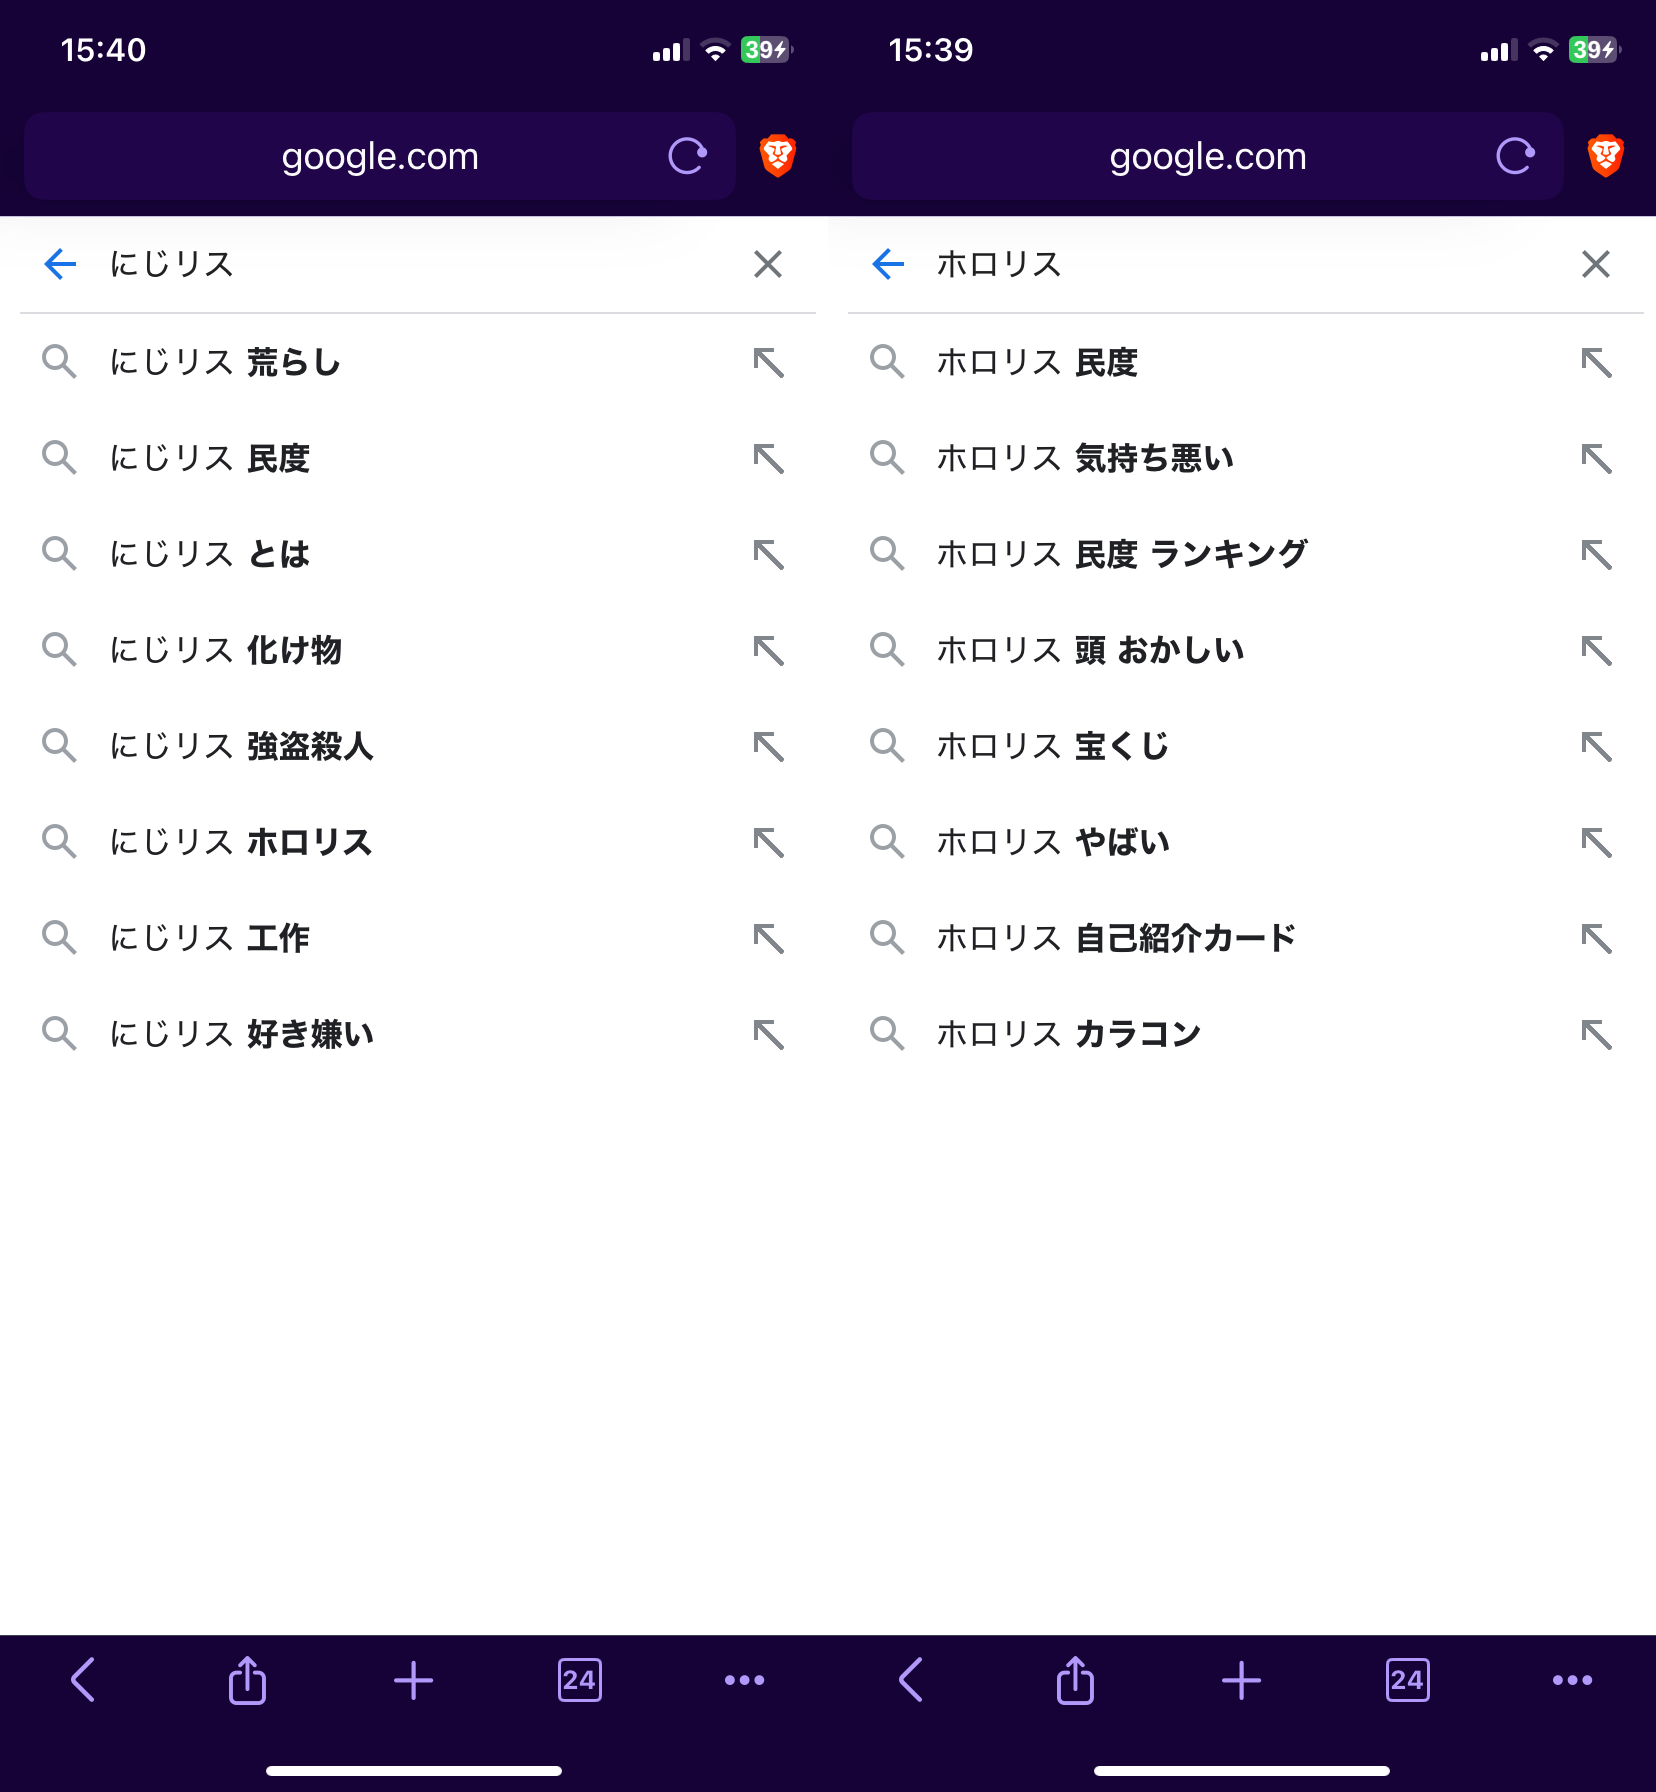Open a new tab from the ホロリス screen toolbar
Viewport: 1656px width, 1792px height.
pyautogui.click(x=1241, y=1680)
